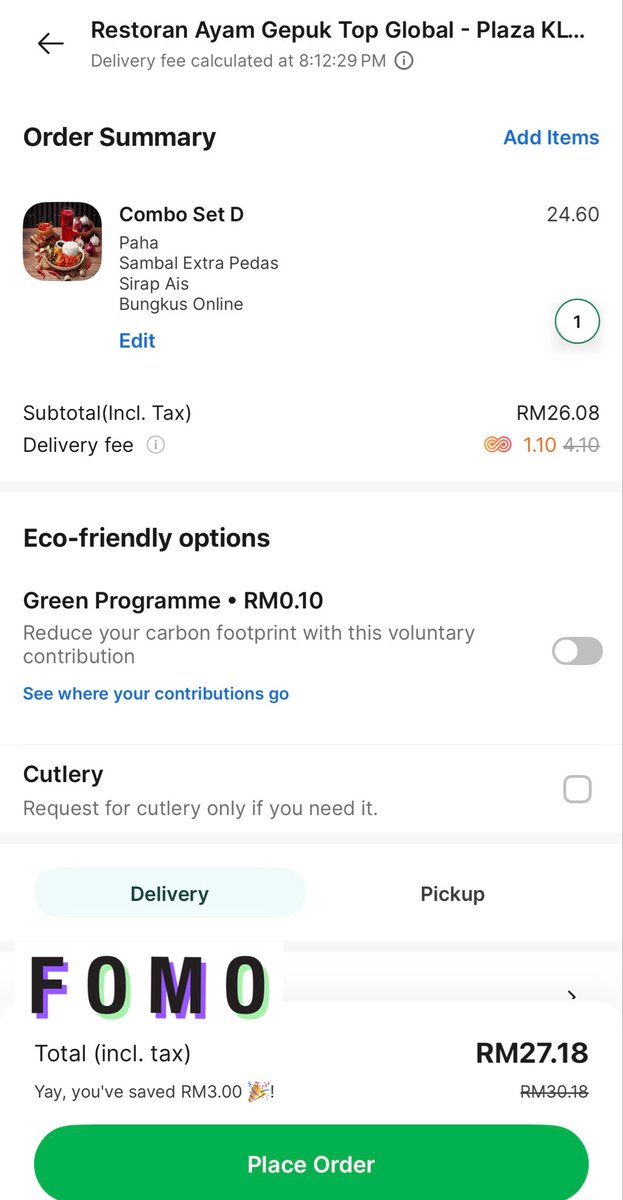
Task: Tap the back arrow icon
Action: click(x=50, y=43)
